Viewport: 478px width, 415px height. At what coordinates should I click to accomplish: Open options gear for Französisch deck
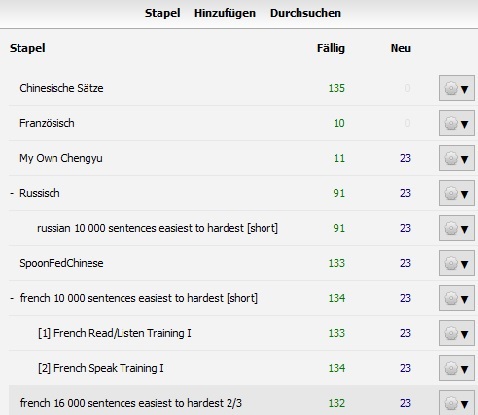[457, 123]
